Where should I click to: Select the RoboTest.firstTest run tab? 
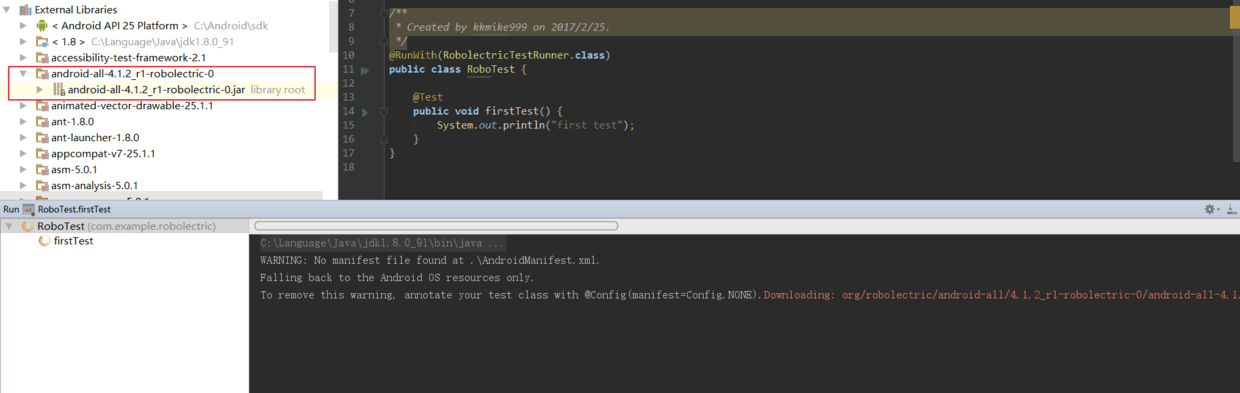(67, 210)
